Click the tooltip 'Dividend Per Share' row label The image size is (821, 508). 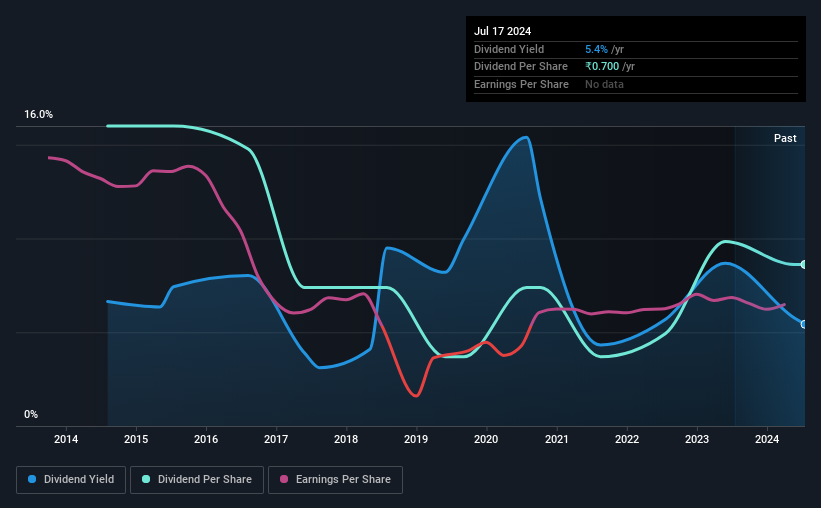pos(520,67)
